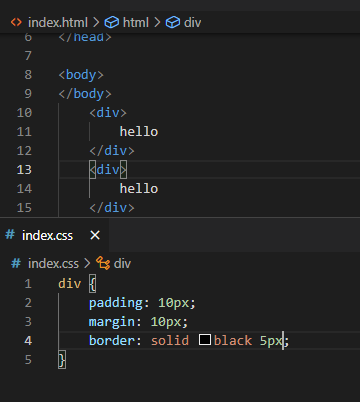Click line number 13 in index.html

pos(24,170)
